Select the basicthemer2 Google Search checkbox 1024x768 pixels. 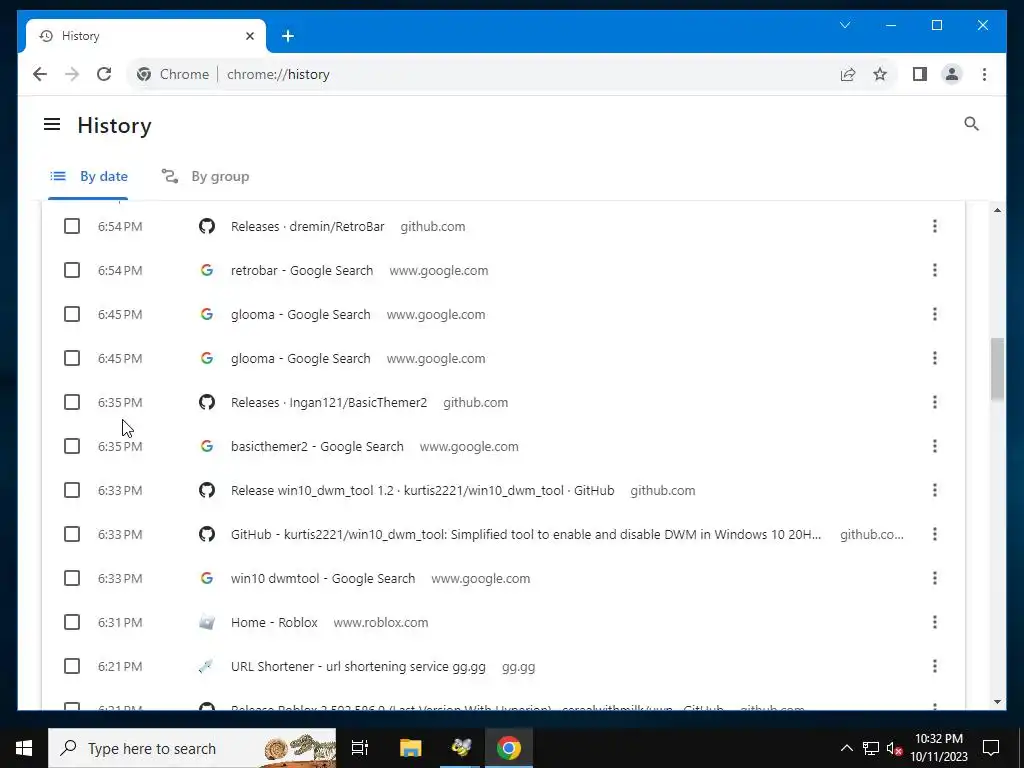[x=72, y=446]
